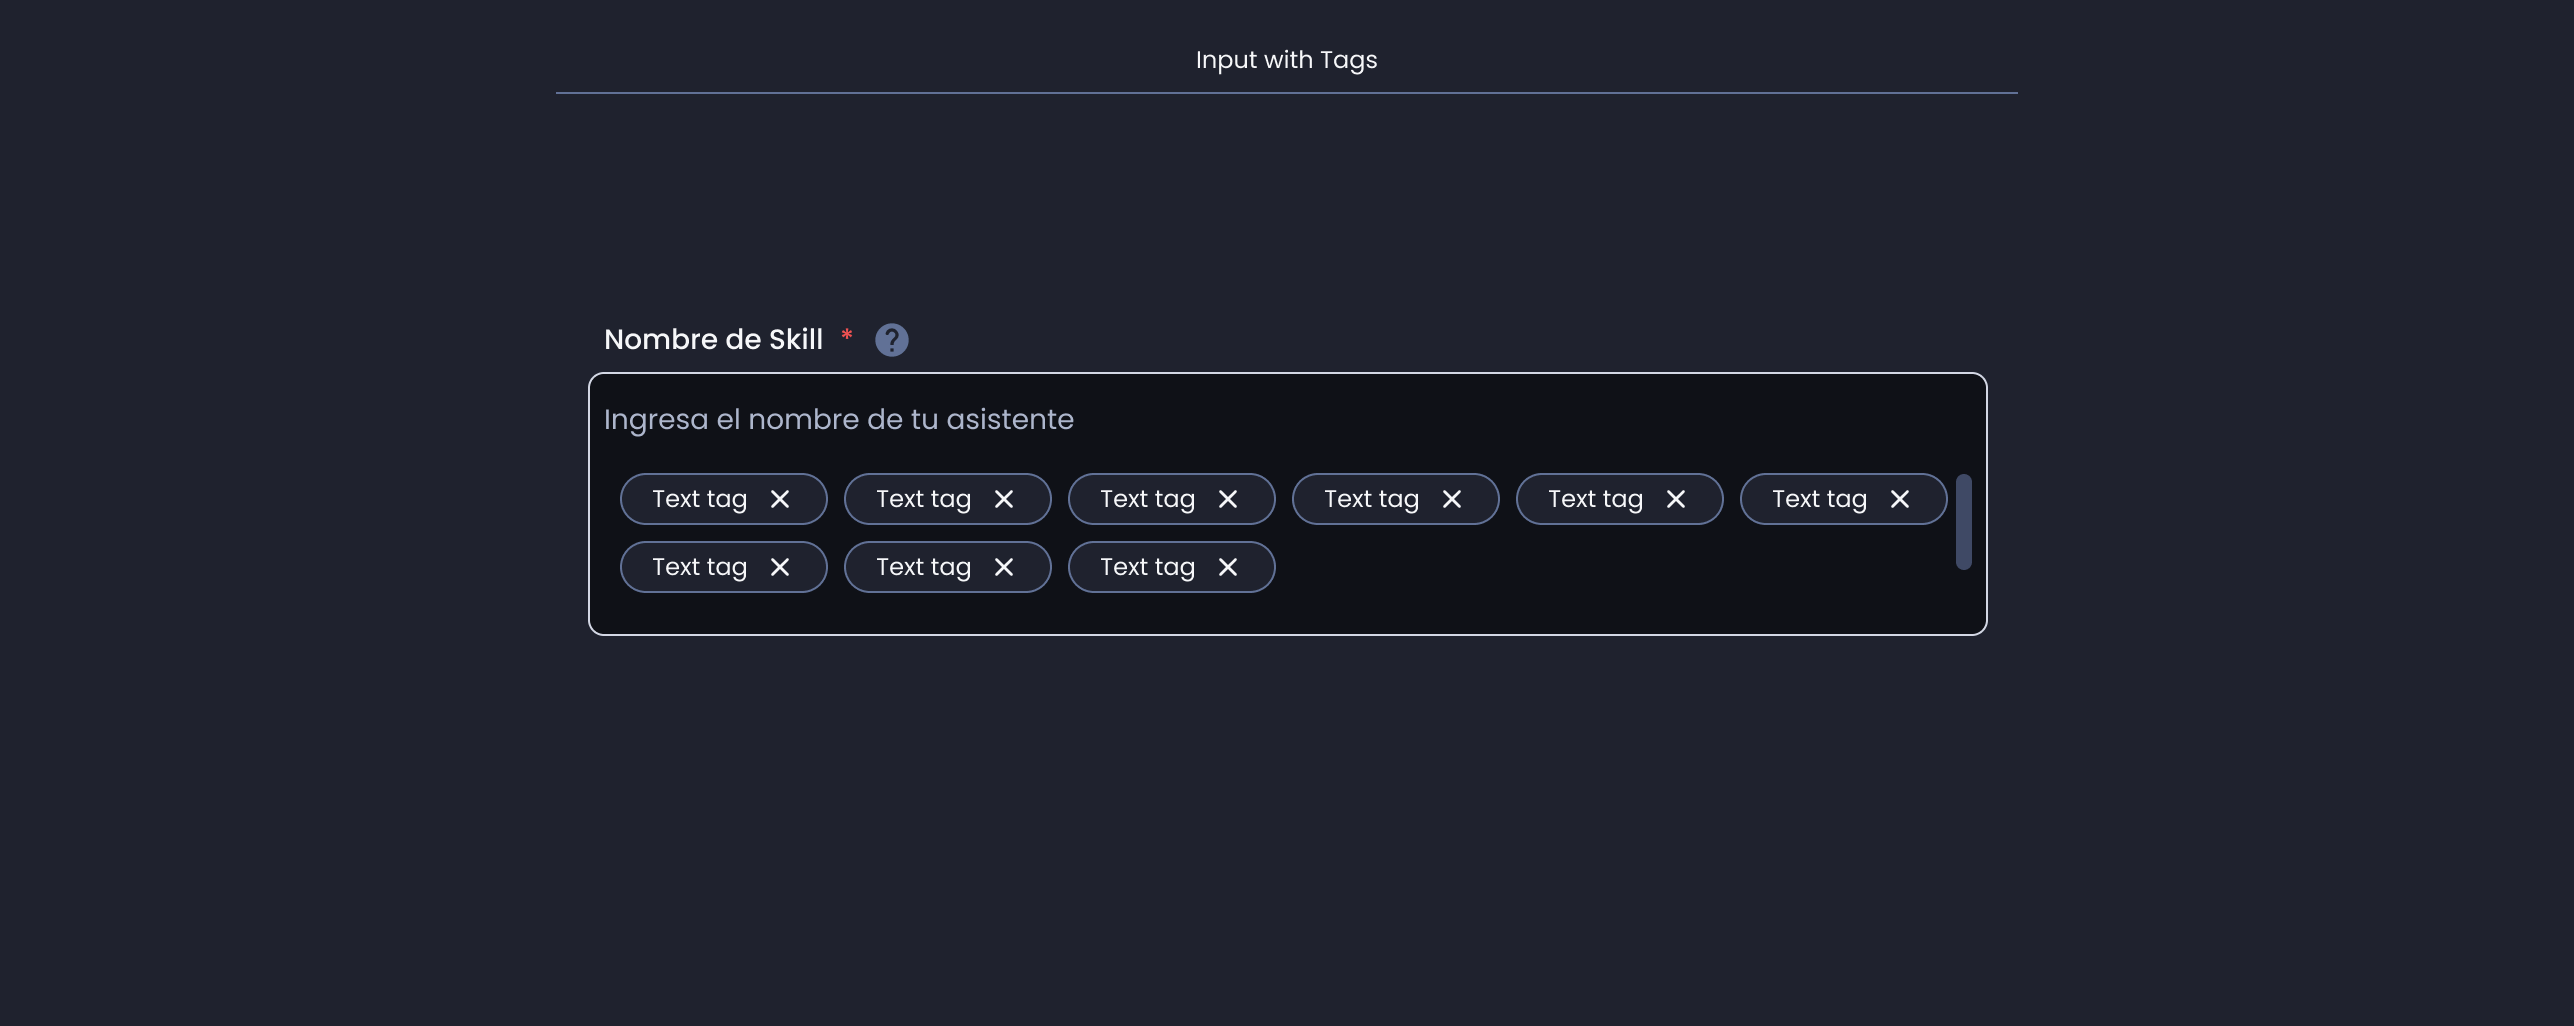This screenshot has width=2574, height=1026.
Task: Click the red required asterisk
Action: (x=847, y=337)
